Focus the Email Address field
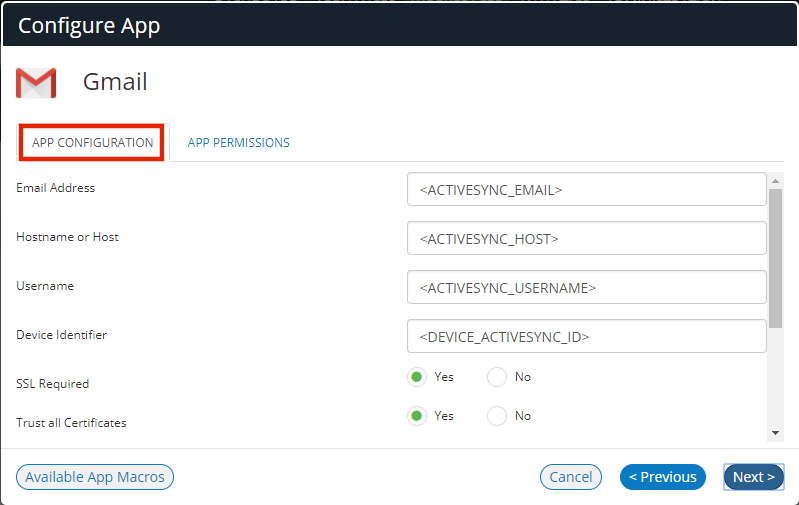The width and height of the screenshot is (799, 505). (x=587, y=189)
